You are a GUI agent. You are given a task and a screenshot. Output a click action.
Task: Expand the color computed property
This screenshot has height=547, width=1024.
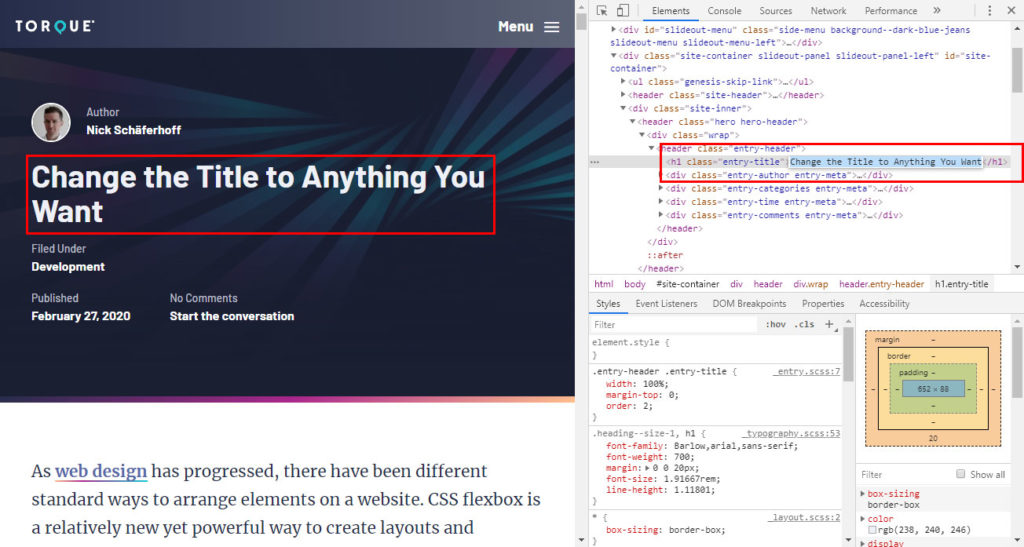(863, 519)
